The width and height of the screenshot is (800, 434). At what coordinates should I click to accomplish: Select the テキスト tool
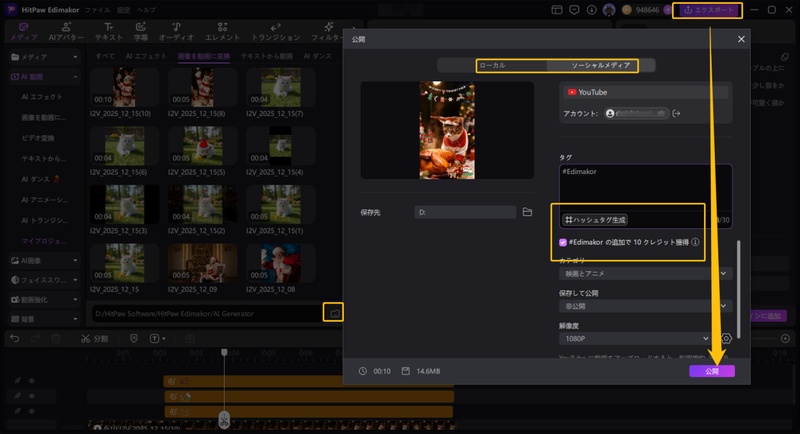coord(109,32)
